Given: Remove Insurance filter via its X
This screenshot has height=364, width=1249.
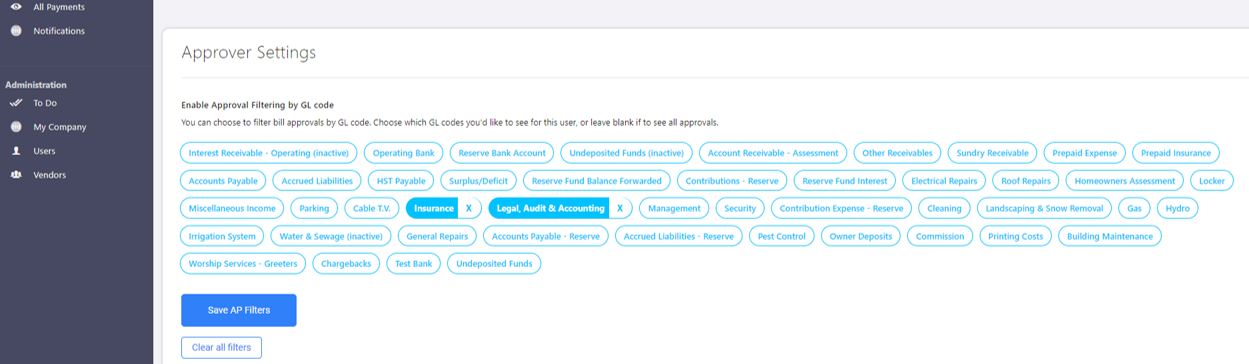Looking at the screenshot, I should (469, 208).
